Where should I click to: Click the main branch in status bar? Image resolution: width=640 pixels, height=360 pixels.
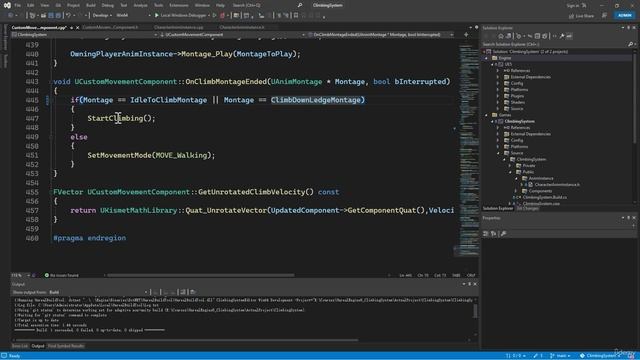coord(560,356)
